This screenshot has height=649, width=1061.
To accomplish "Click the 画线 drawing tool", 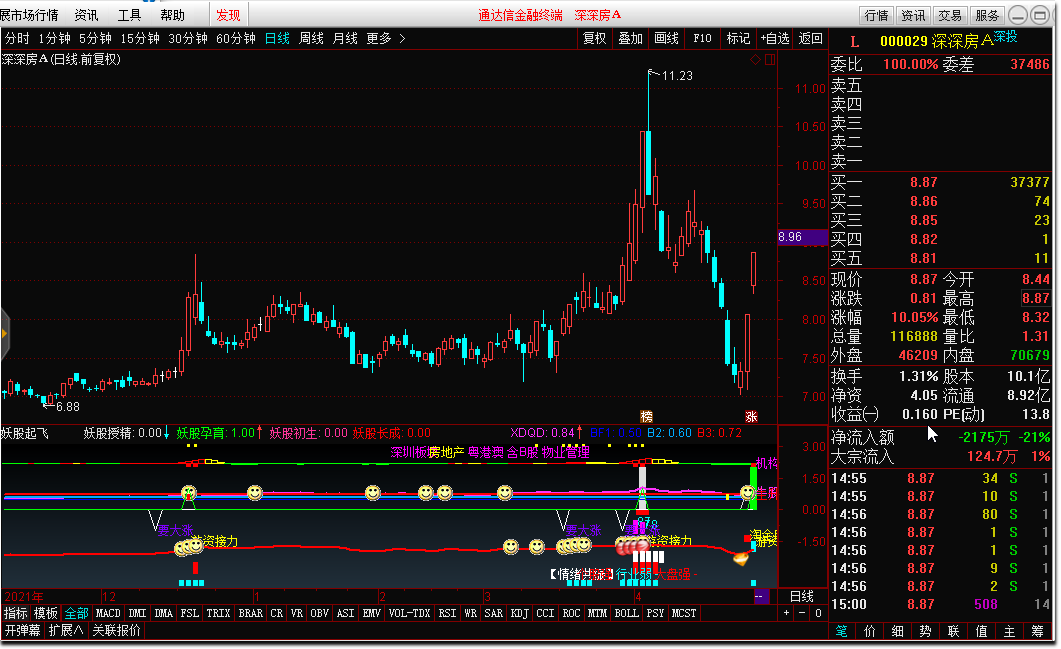I will coord(667,39).
